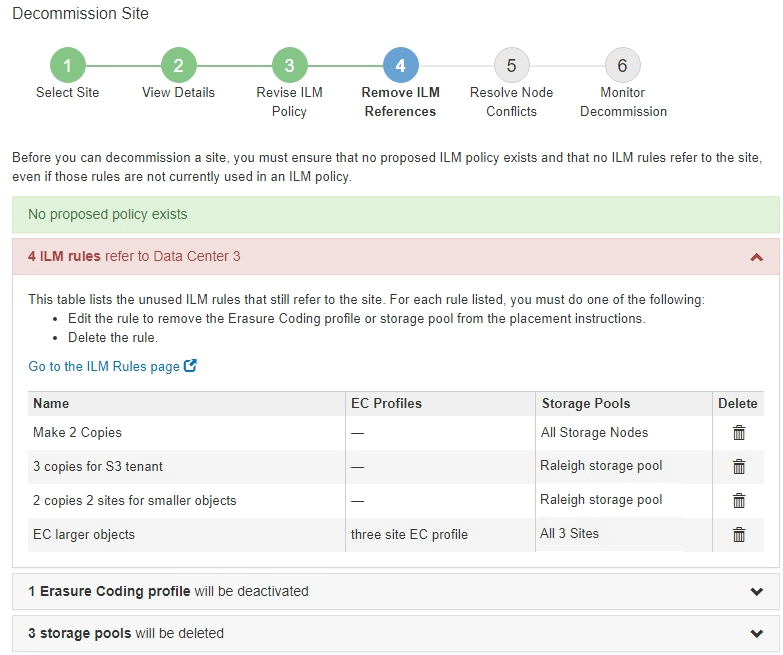Collapse the 4 ILM rules section
This screenshot has width=783, height=655.
click(756, 257)
